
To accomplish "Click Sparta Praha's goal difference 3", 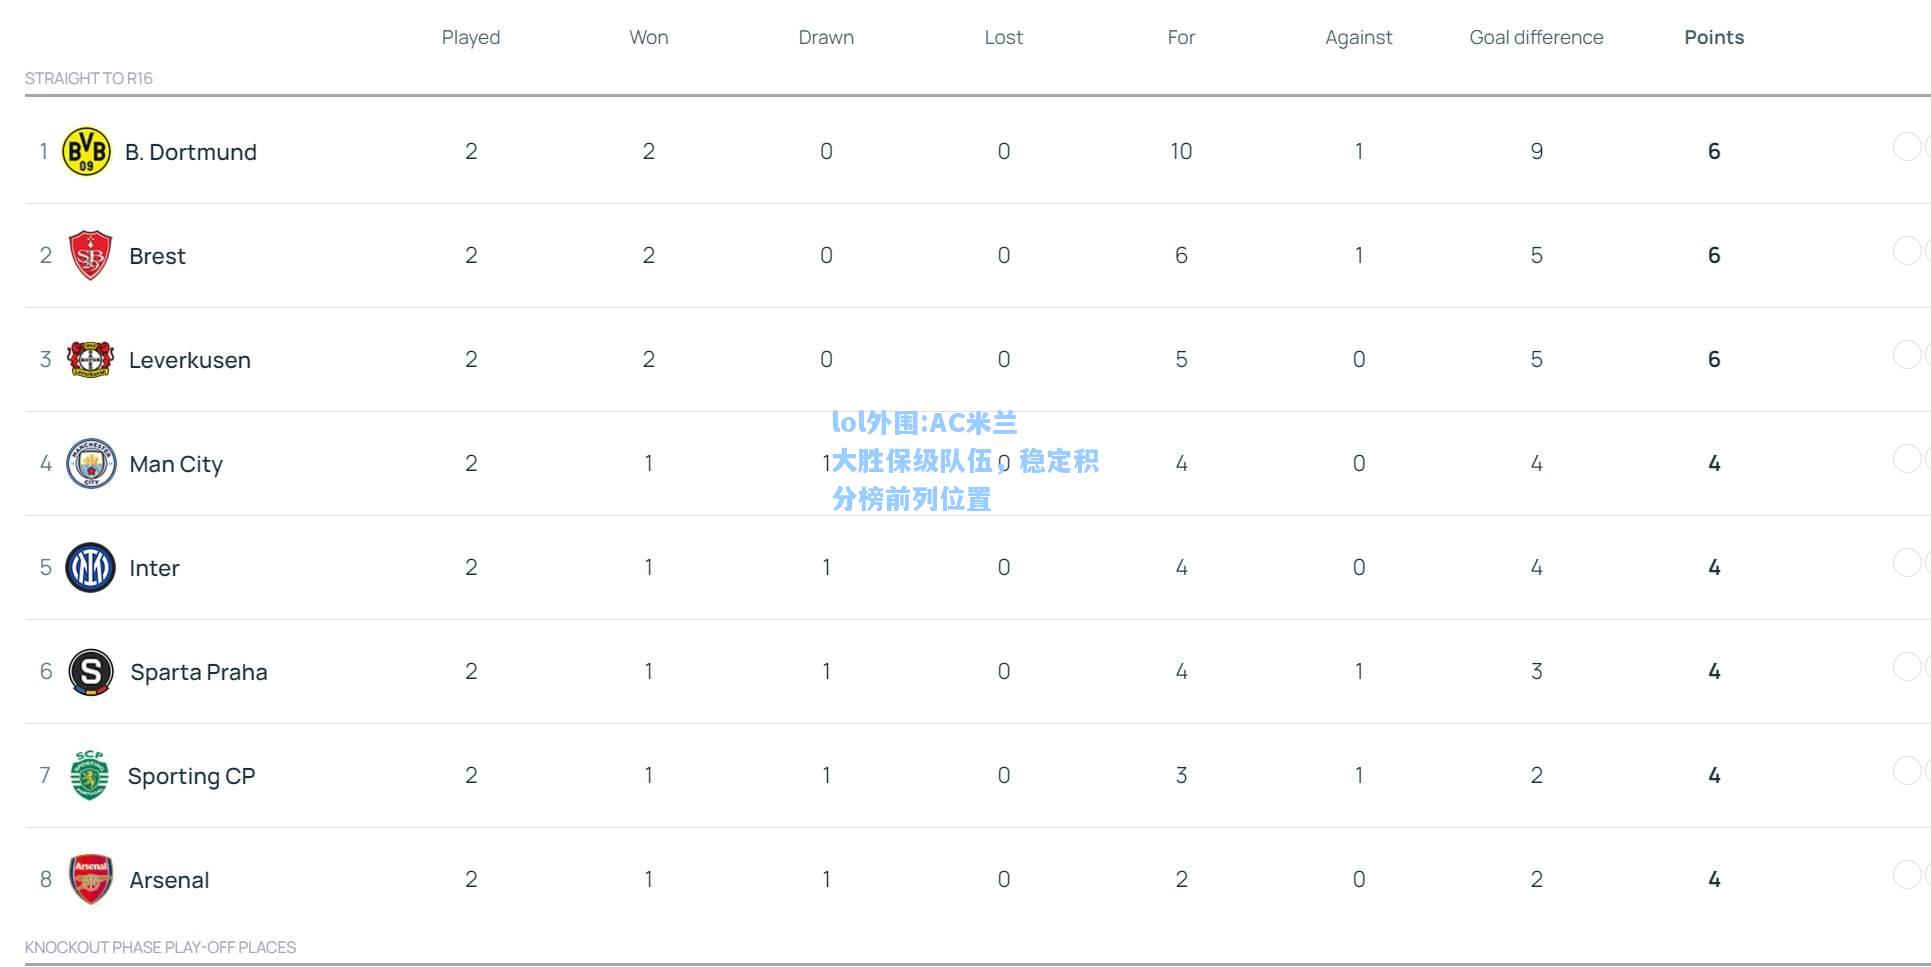I will pos(1537,671).
